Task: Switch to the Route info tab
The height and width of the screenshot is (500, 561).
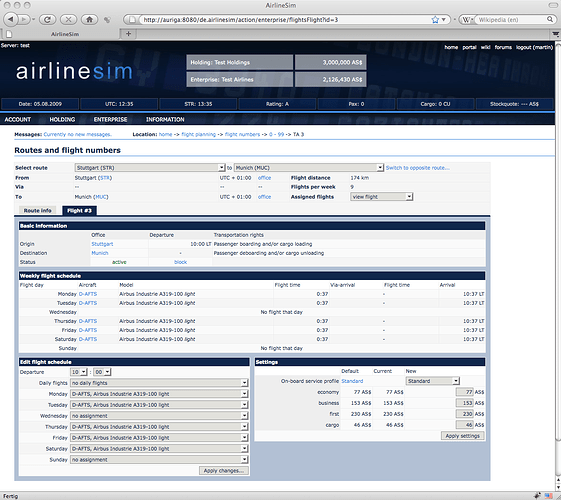Action: click(38, 210)
